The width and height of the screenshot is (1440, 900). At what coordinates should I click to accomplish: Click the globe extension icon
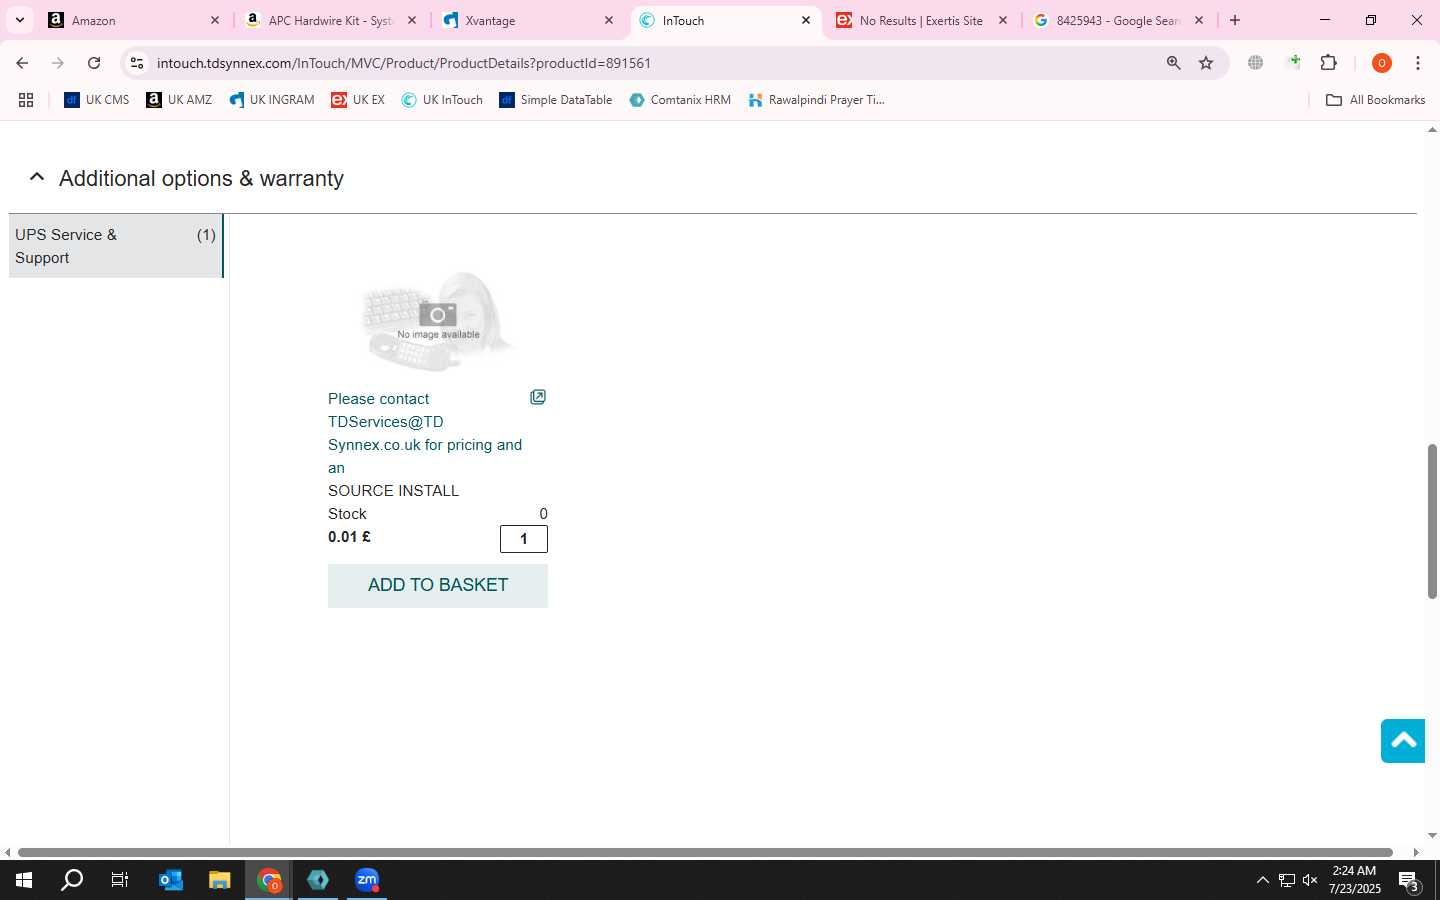[x=1256, y=63]
